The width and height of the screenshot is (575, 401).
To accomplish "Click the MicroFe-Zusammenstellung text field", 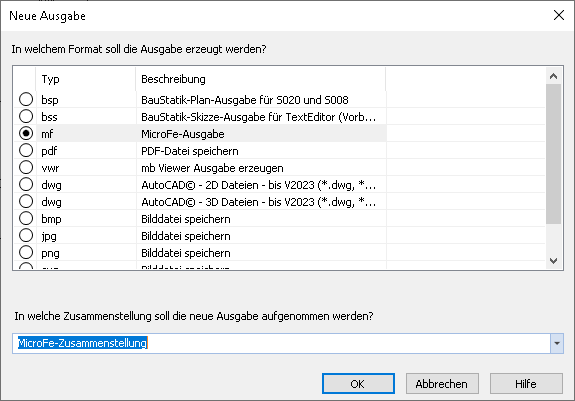I will coord(281,343).
